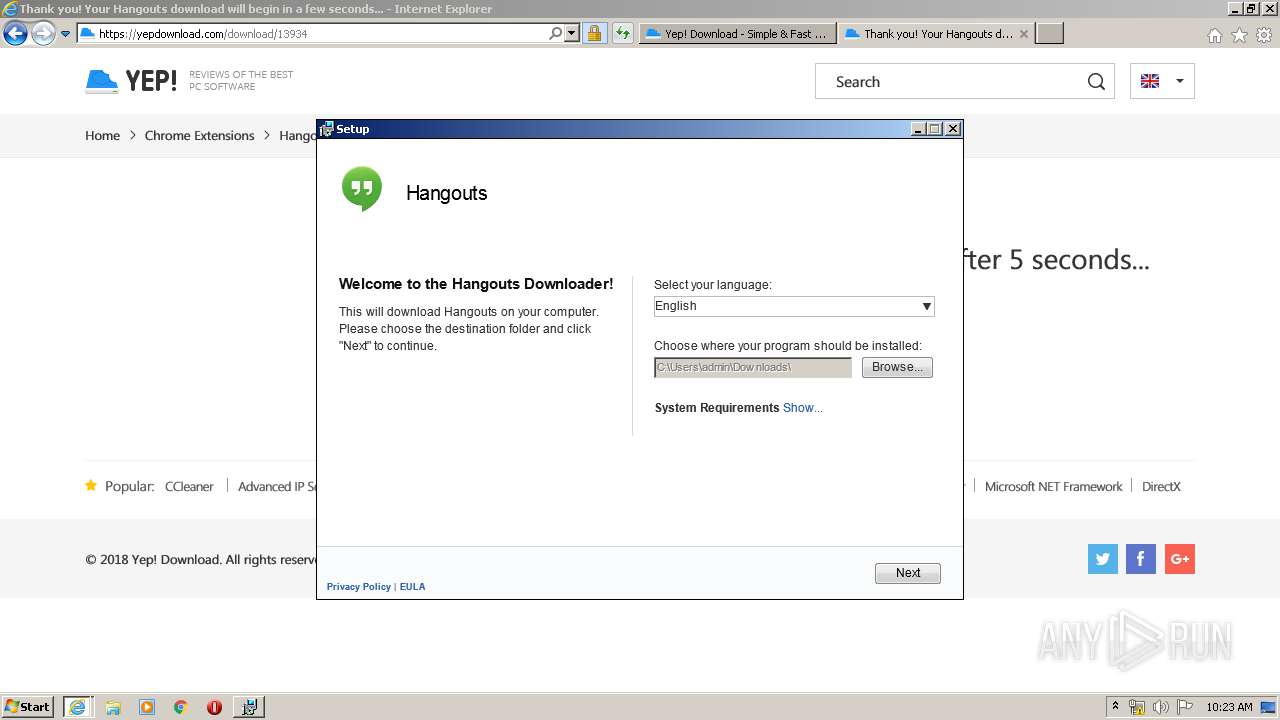Screen dimensions: 1280x720
Task: Open the EULA link
Action: 412,587
